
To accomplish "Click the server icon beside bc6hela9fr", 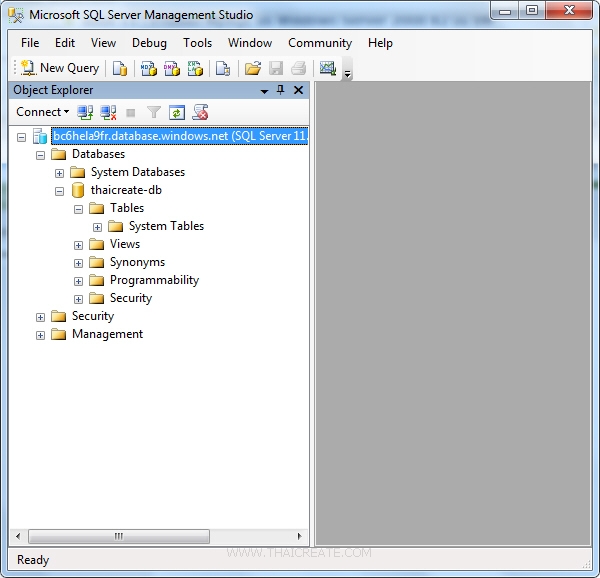I will [40, 136].
